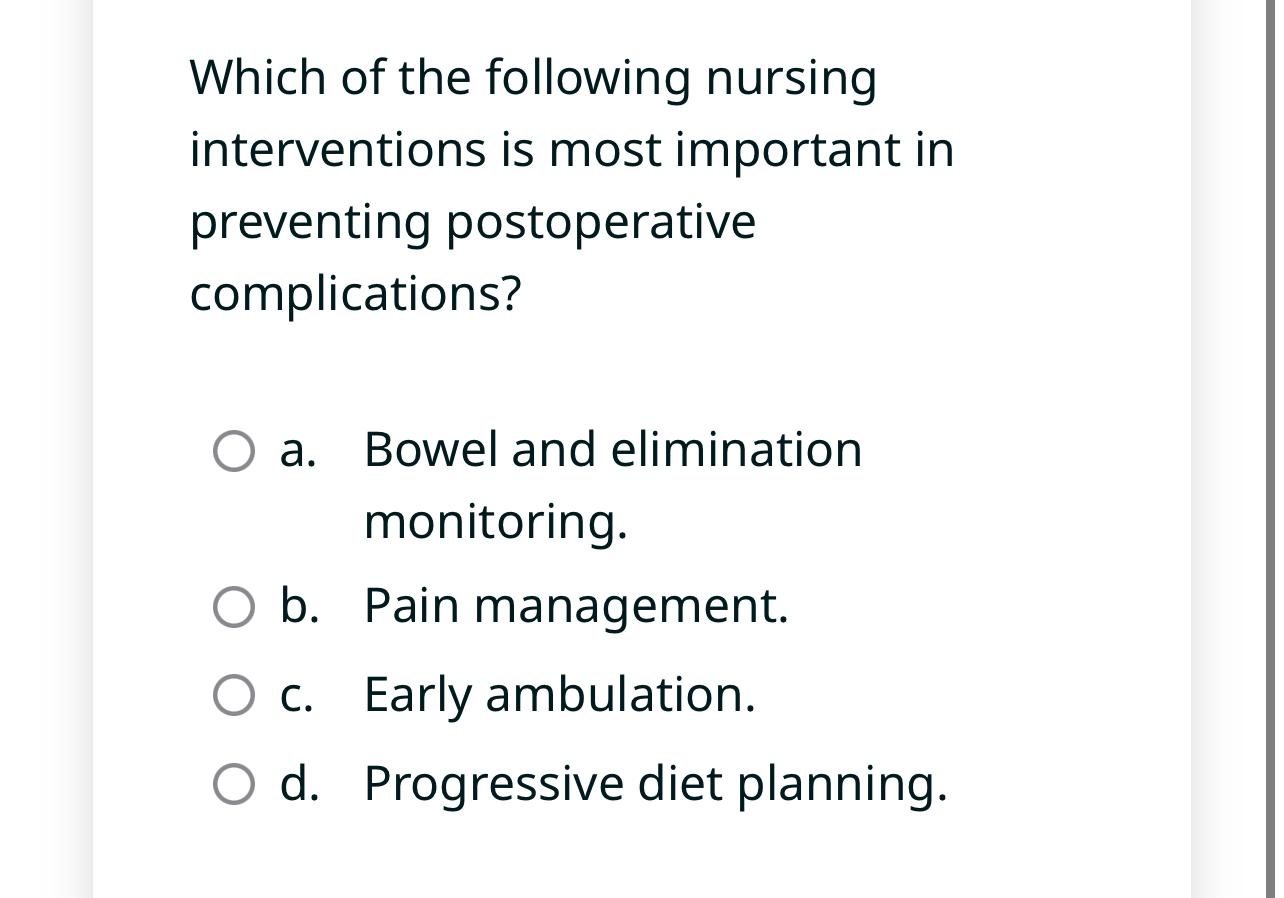Click the word 'complications?' in the question
This screenshot has width=1284, height=898.
355,294
